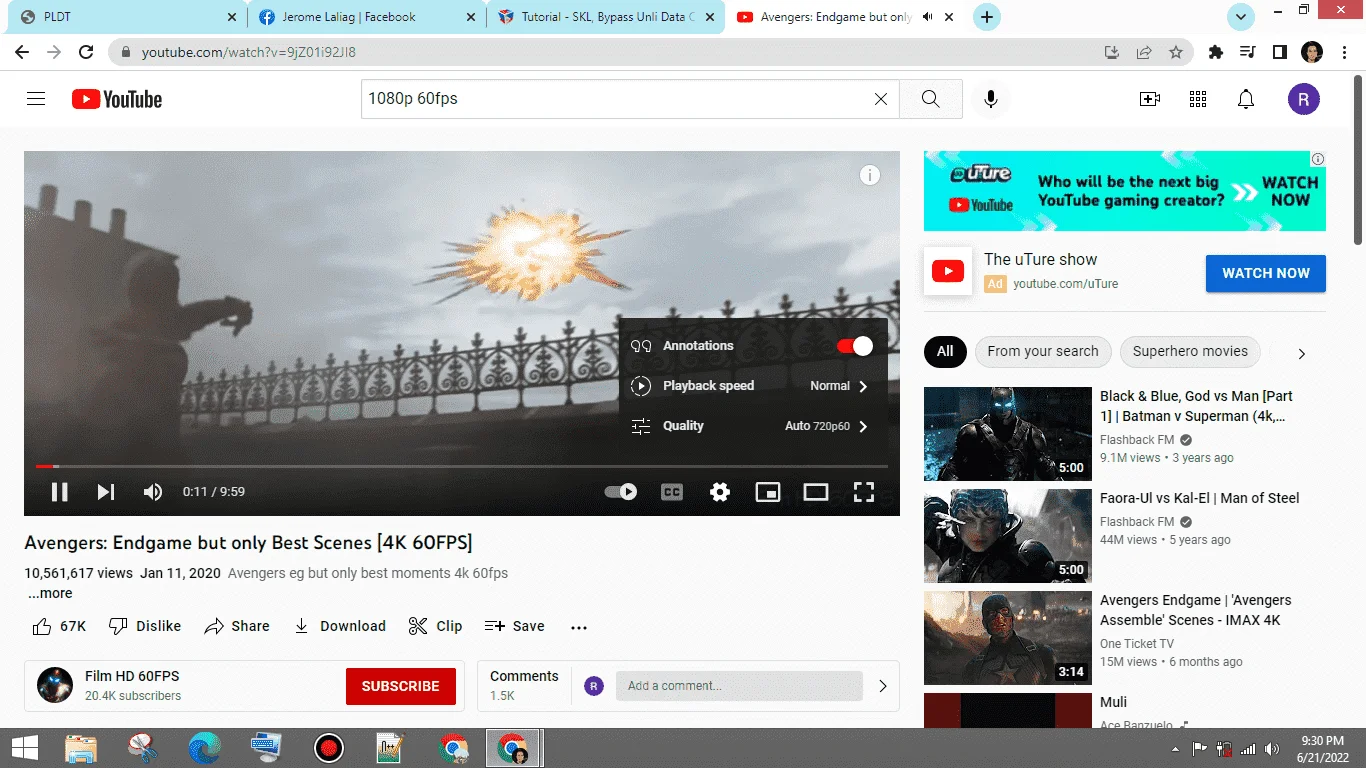Open the notifications bell
This screenshot has width=1366, height=768.
1246,99
